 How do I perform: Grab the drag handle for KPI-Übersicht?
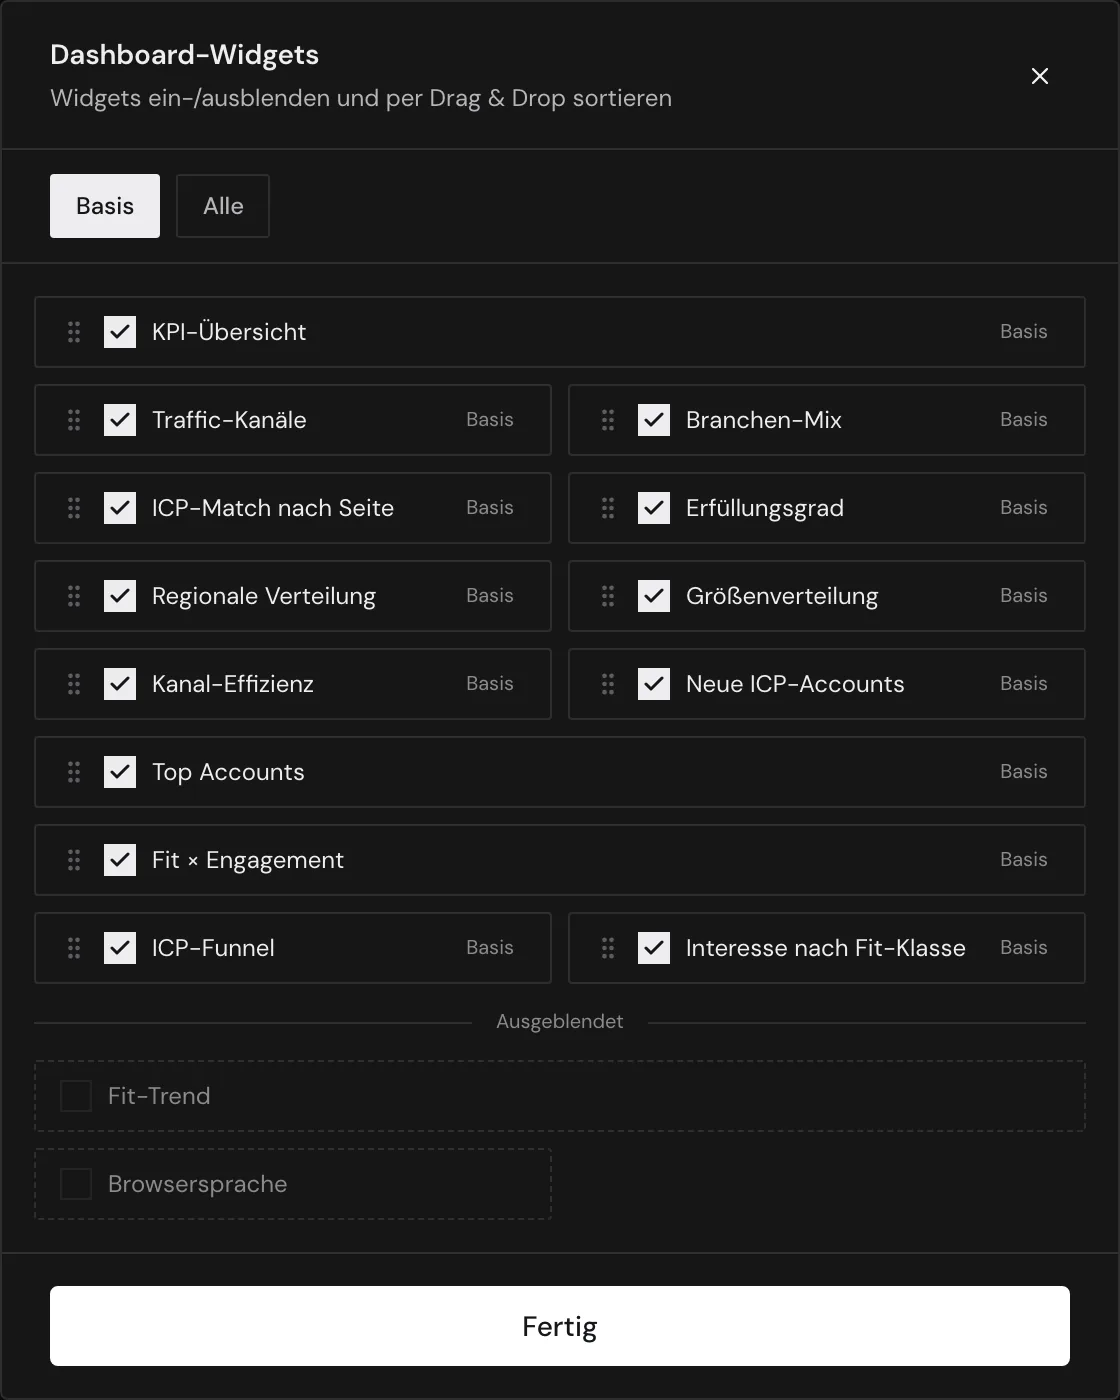click(74, 332)
